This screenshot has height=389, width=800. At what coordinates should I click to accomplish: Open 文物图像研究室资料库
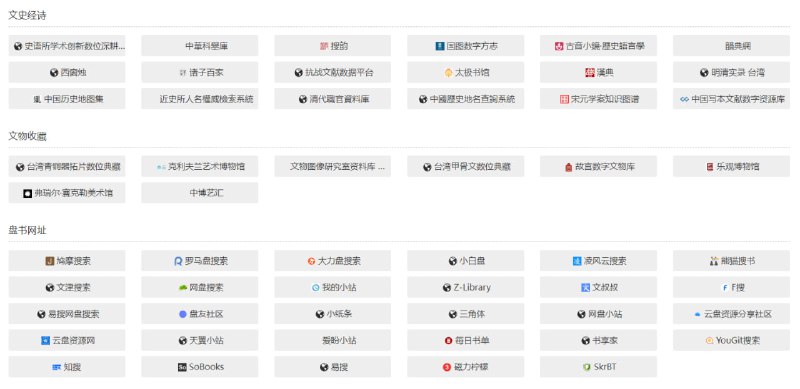point(333,166)
